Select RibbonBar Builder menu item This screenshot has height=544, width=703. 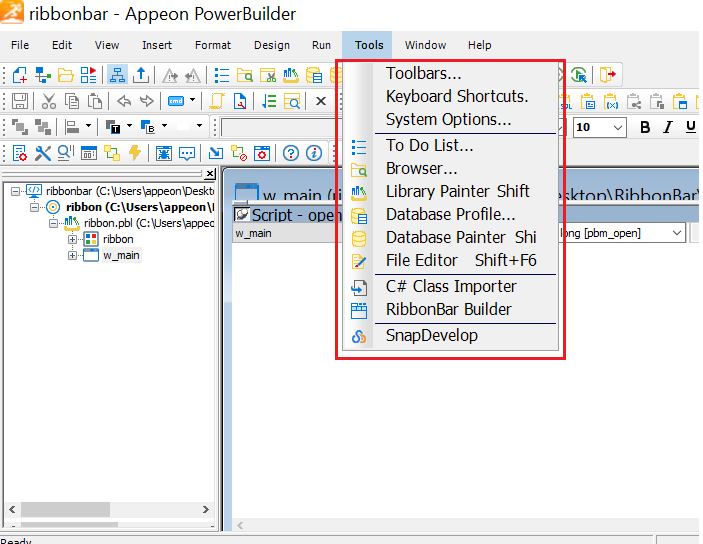click(451, 309)
